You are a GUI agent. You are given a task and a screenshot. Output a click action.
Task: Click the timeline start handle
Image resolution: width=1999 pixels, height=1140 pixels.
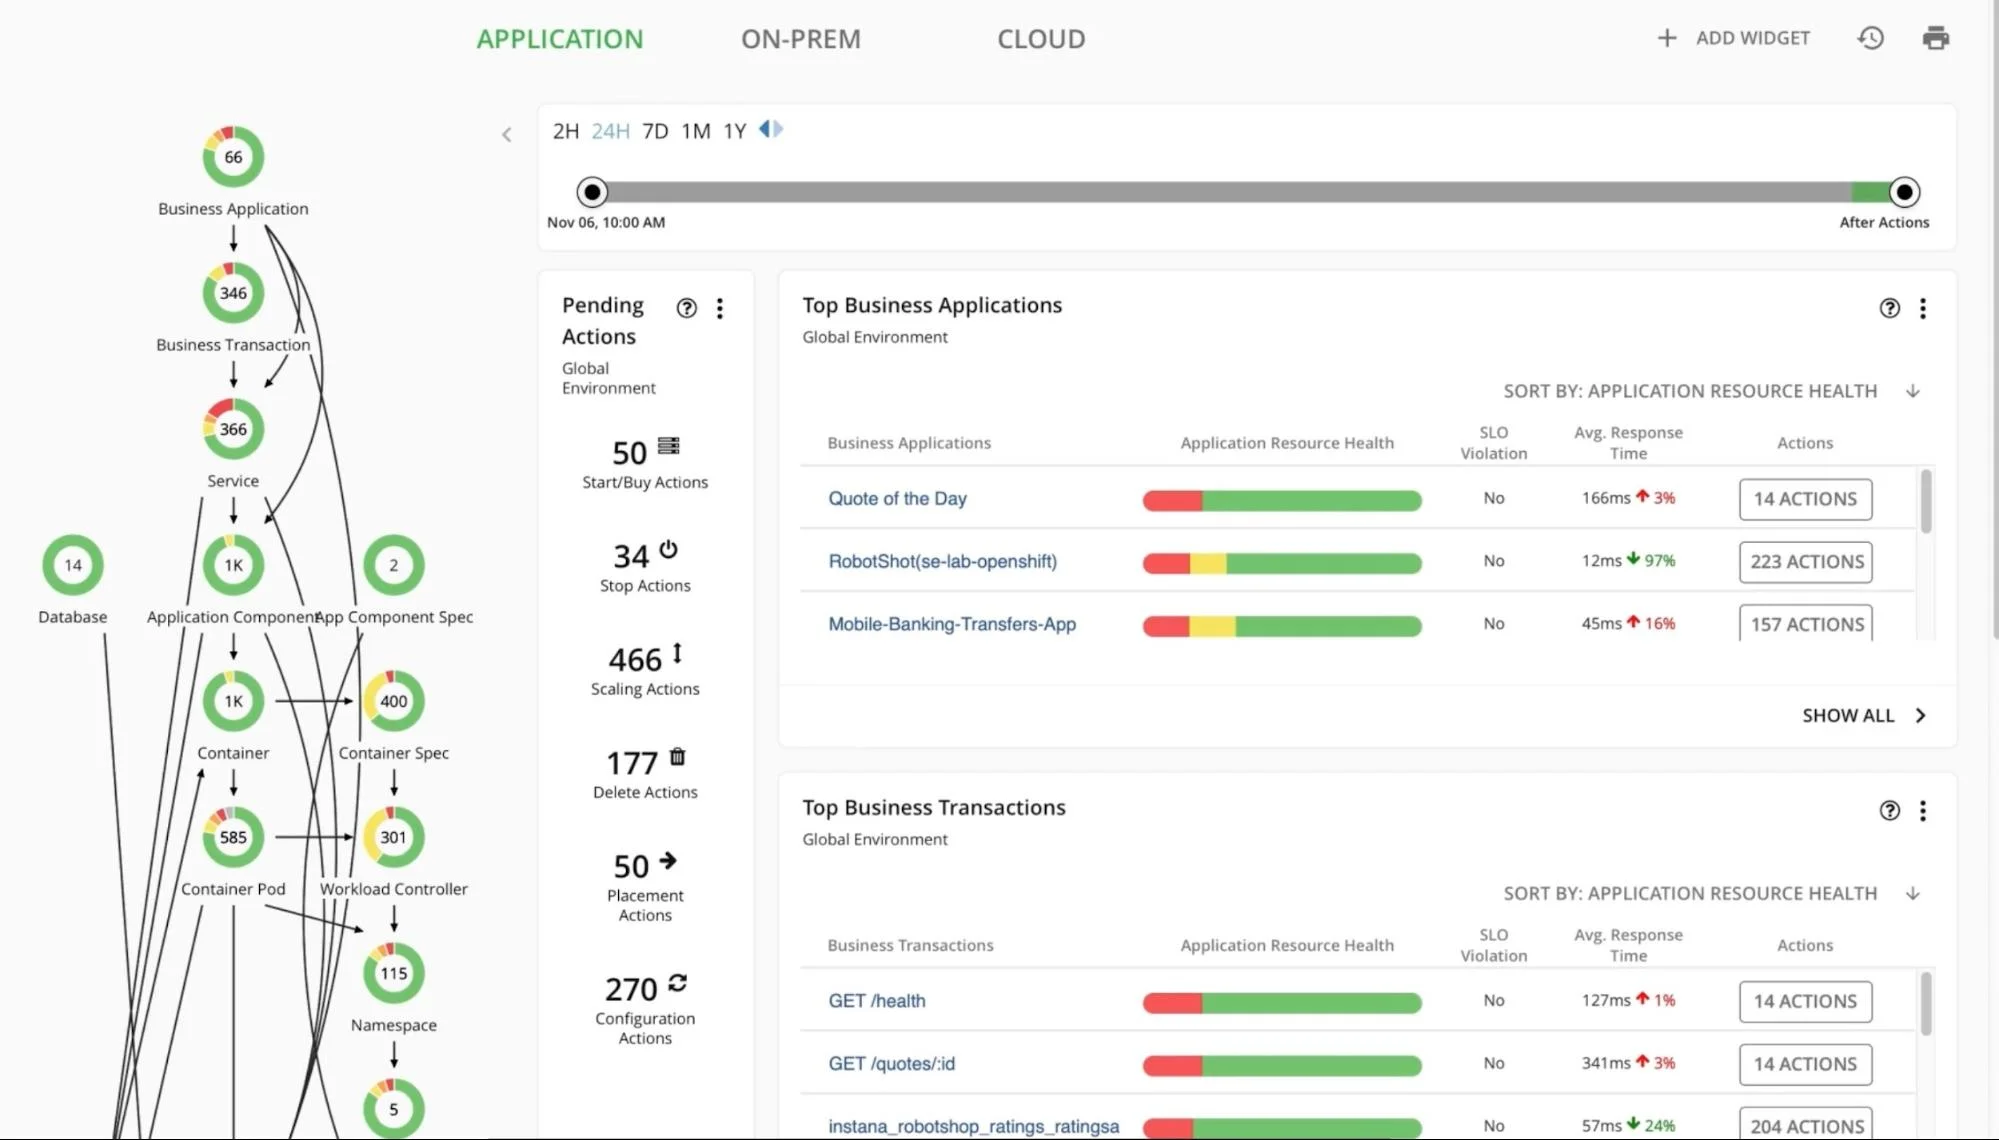[x=592, y=191]
